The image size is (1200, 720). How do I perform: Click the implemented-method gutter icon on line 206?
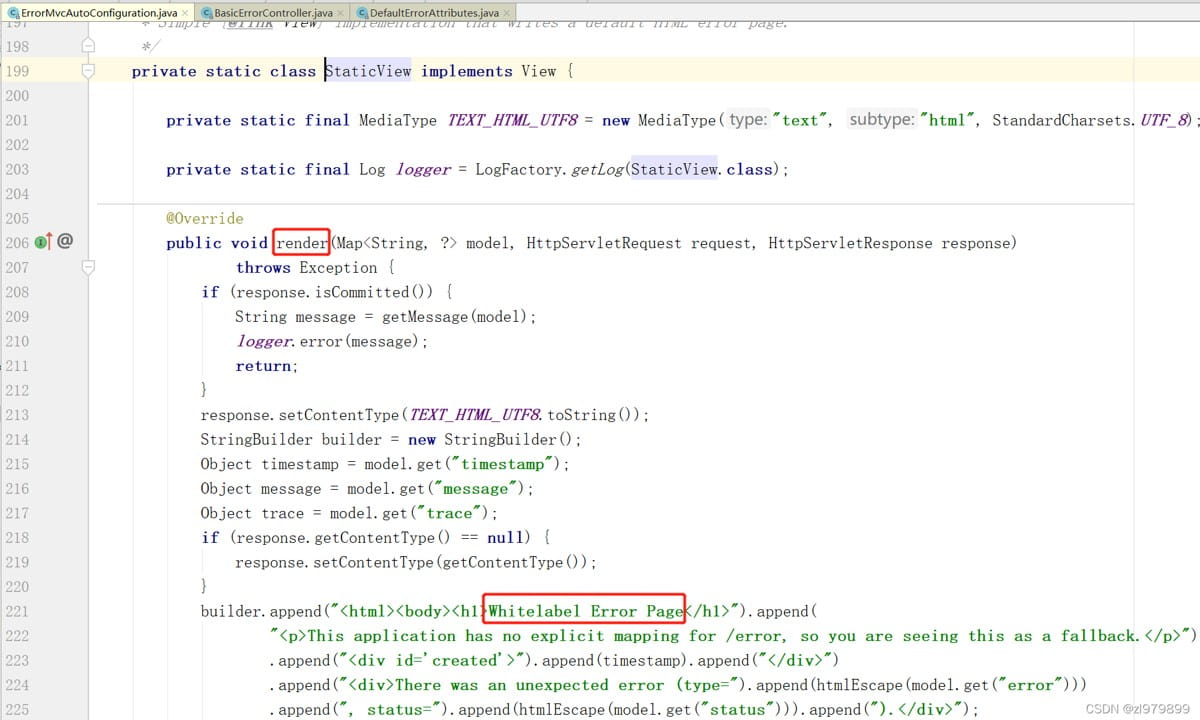click(x=43, y=242)
